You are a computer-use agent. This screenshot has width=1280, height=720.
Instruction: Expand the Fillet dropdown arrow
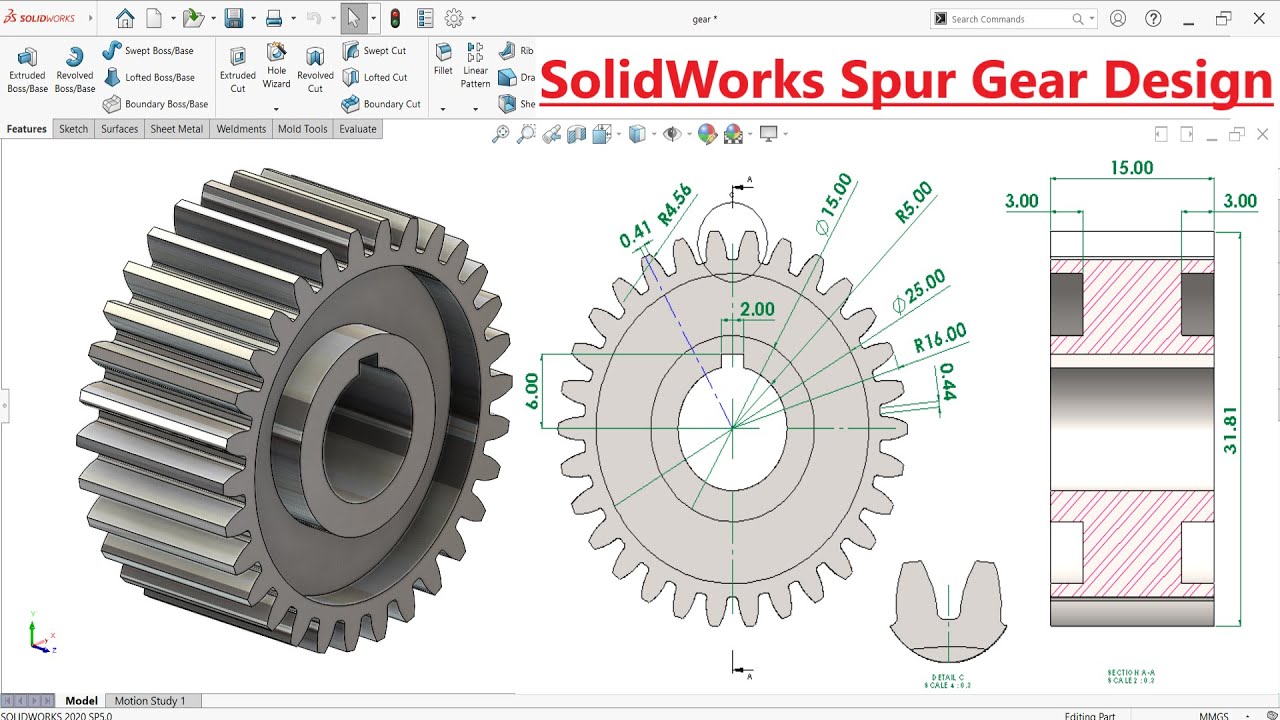coord(443,108)
